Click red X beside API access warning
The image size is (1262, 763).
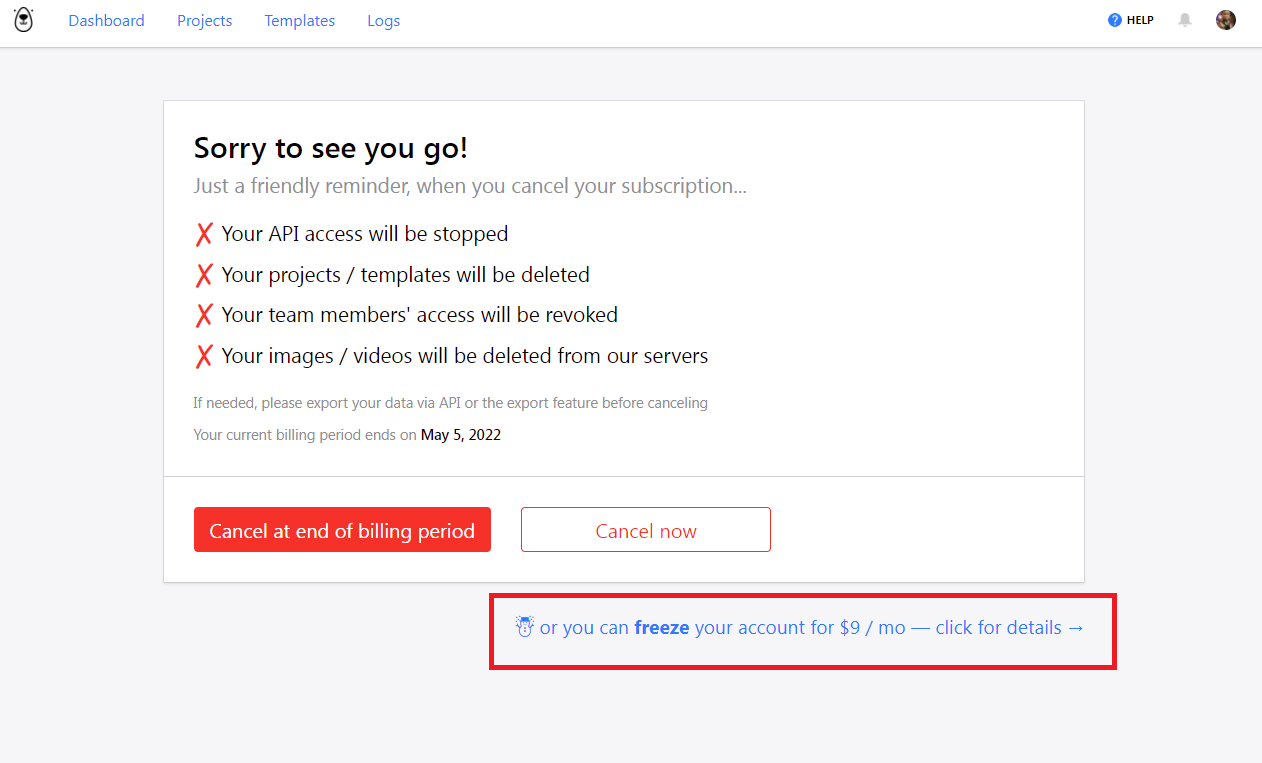[x=204, y=234]
